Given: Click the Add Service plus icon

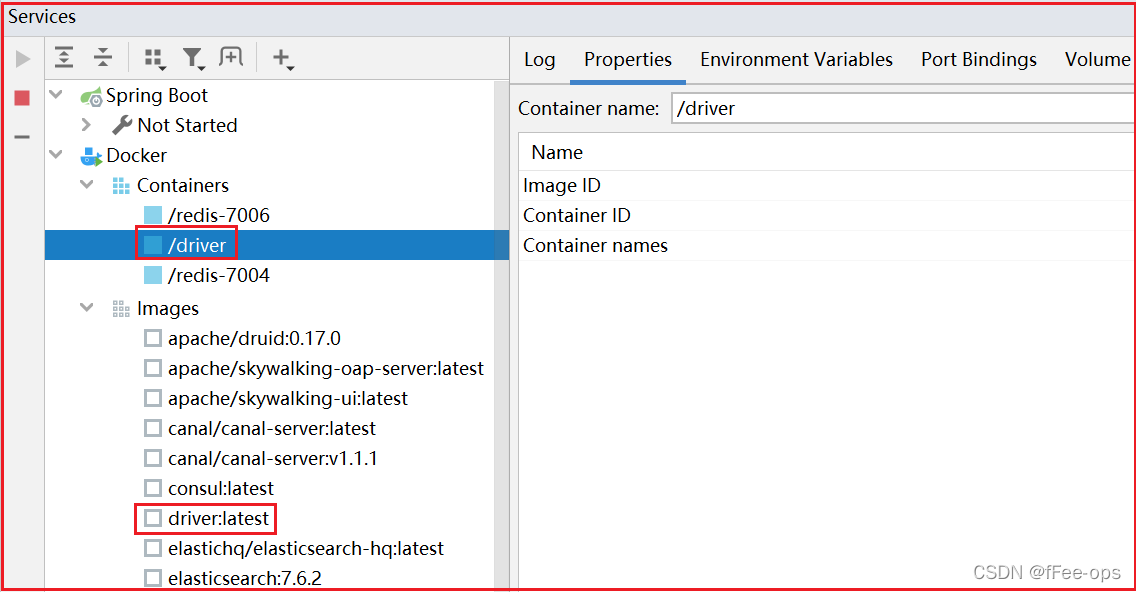Looking at the screenshot, I should (x=283, y=58).
